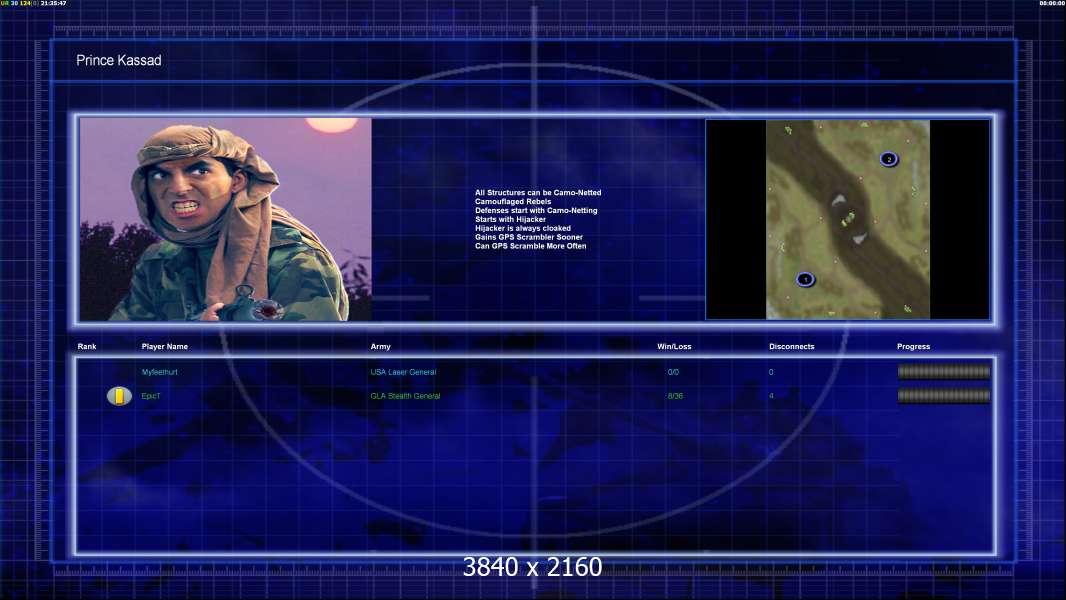Click the Army column header

tap(381, 347)
